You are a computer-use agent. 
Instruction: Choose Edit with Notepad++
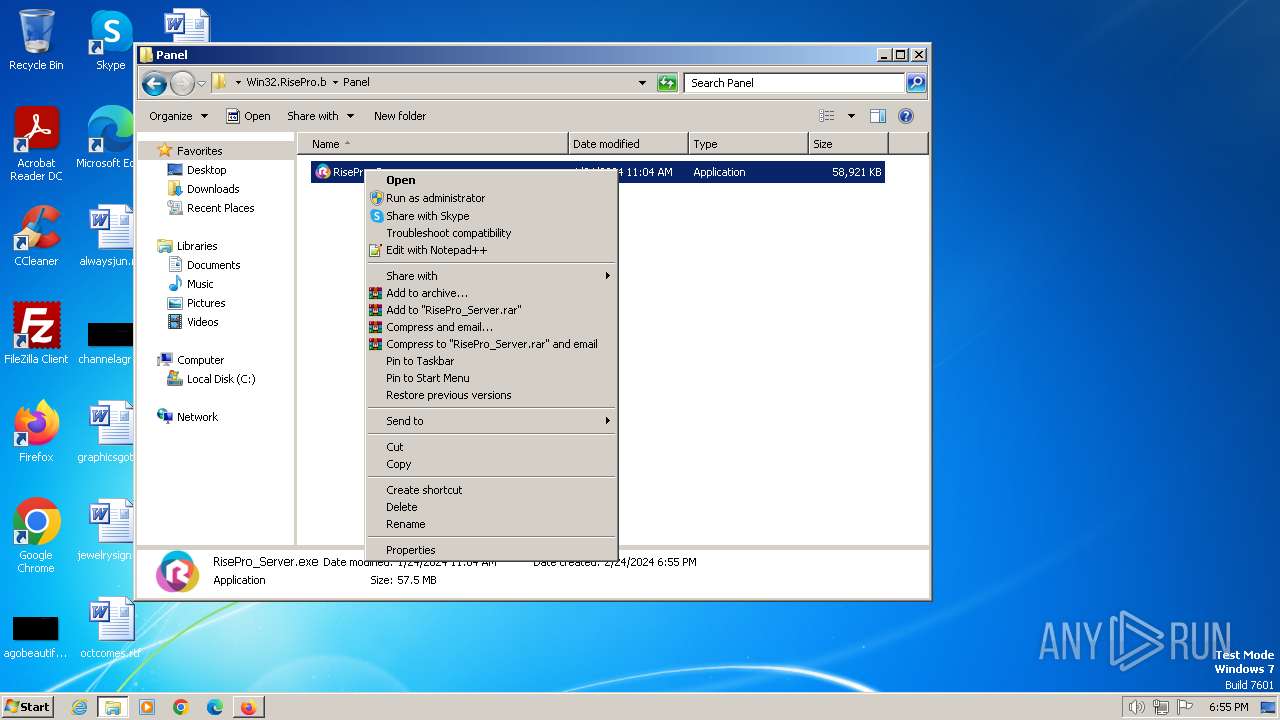coord(492,250)
